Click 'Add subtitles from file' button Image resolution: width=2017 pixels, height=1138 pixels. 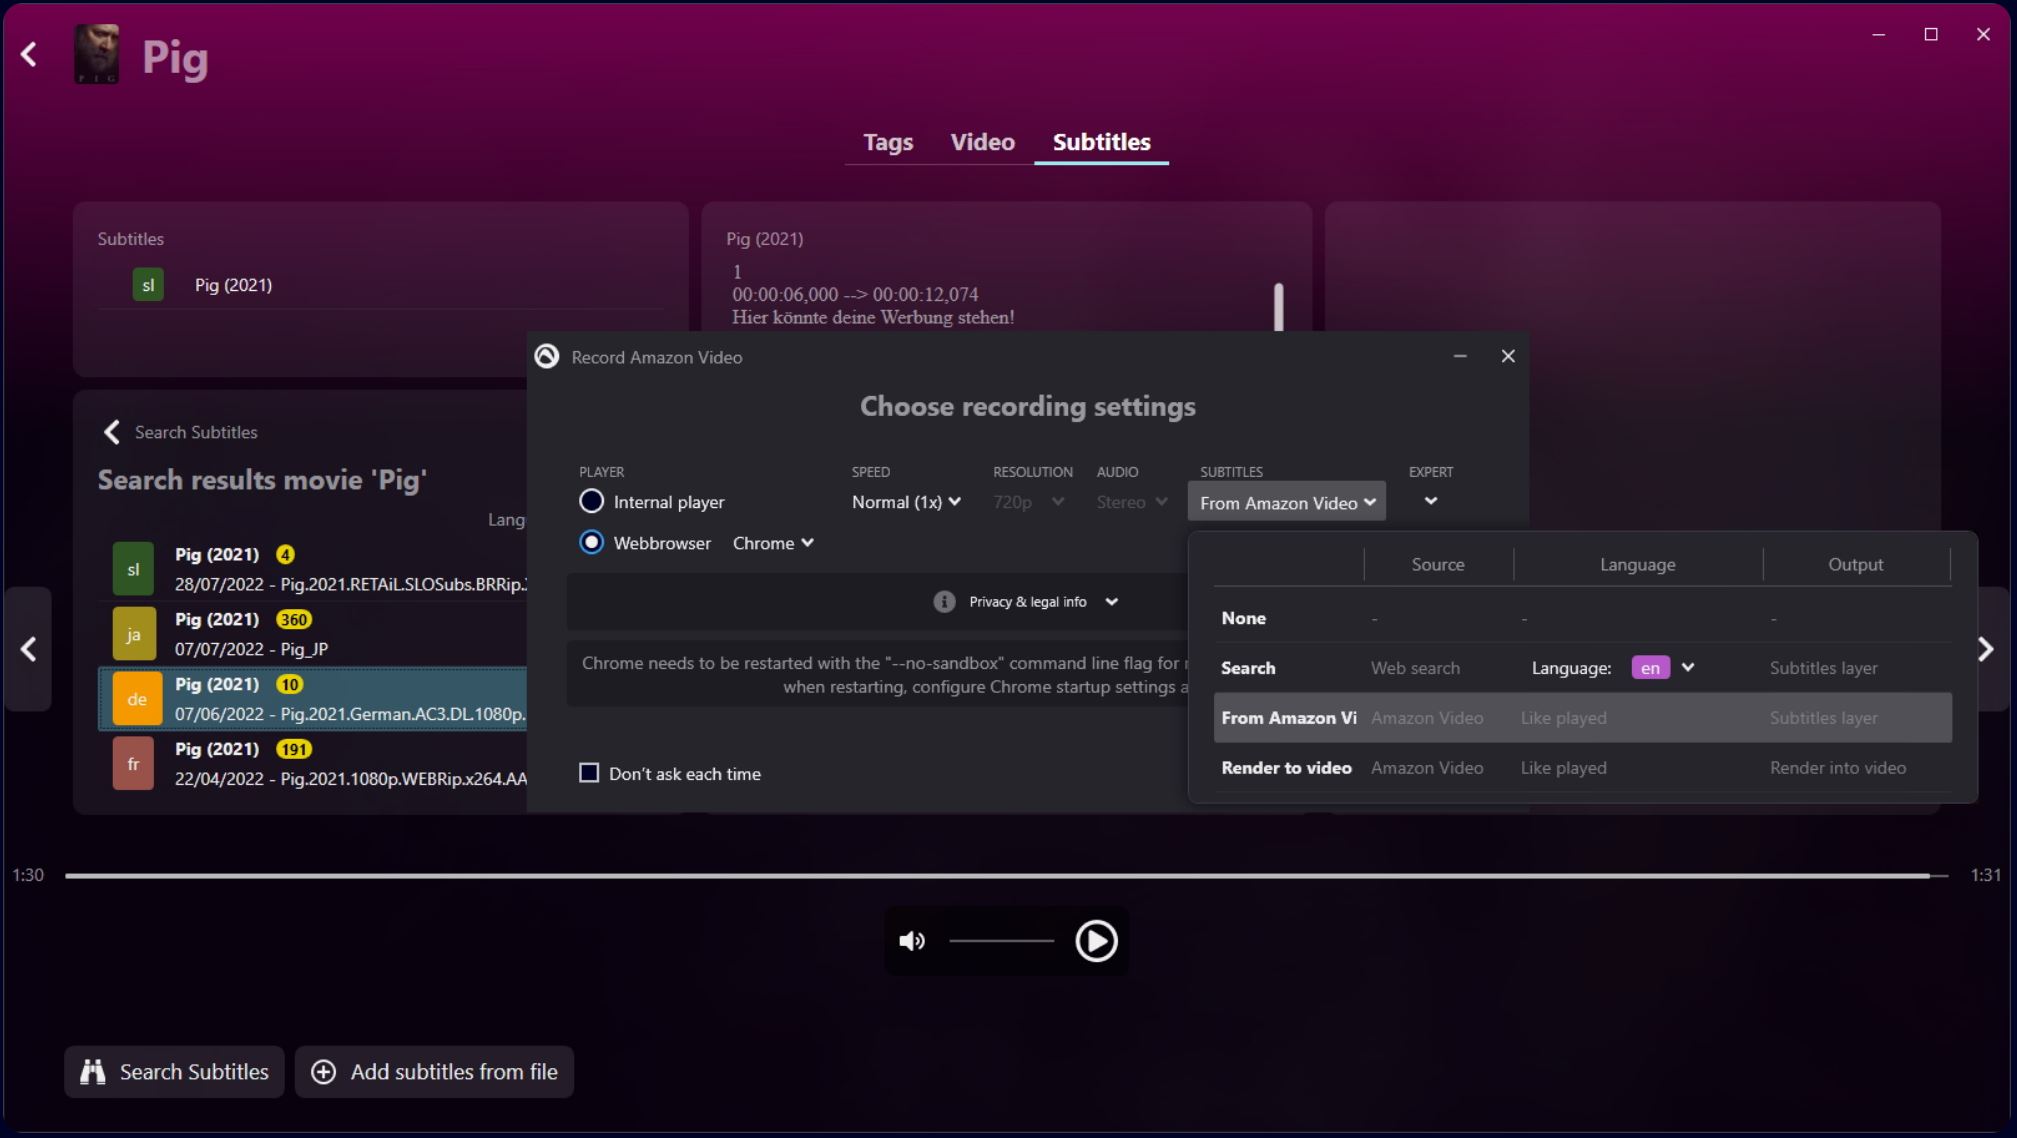[434, 1072]
